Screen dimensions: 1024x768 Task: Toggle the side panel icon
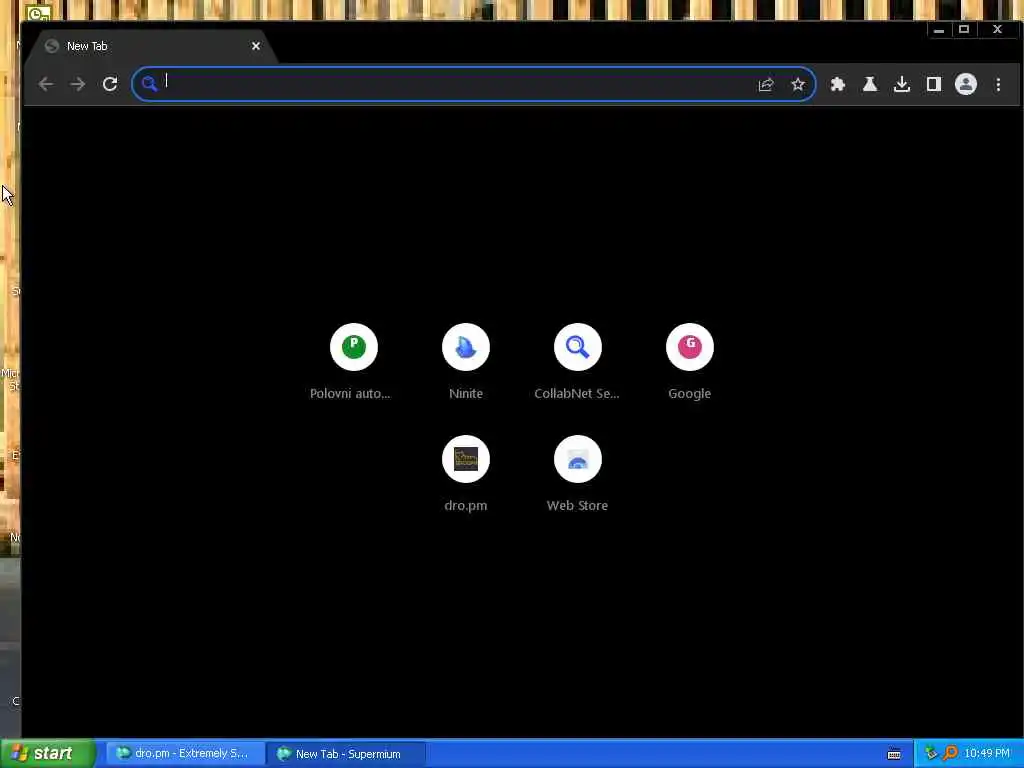(934, 84)
